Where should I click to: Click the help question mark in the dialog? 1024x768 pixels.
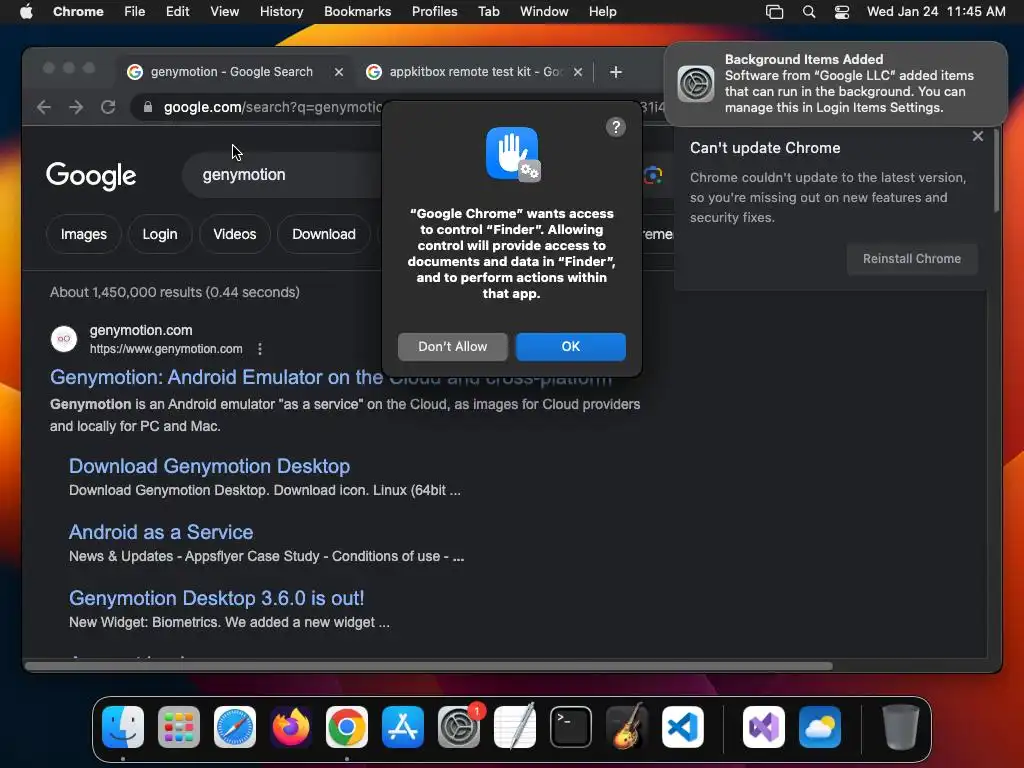pos(615,127)
